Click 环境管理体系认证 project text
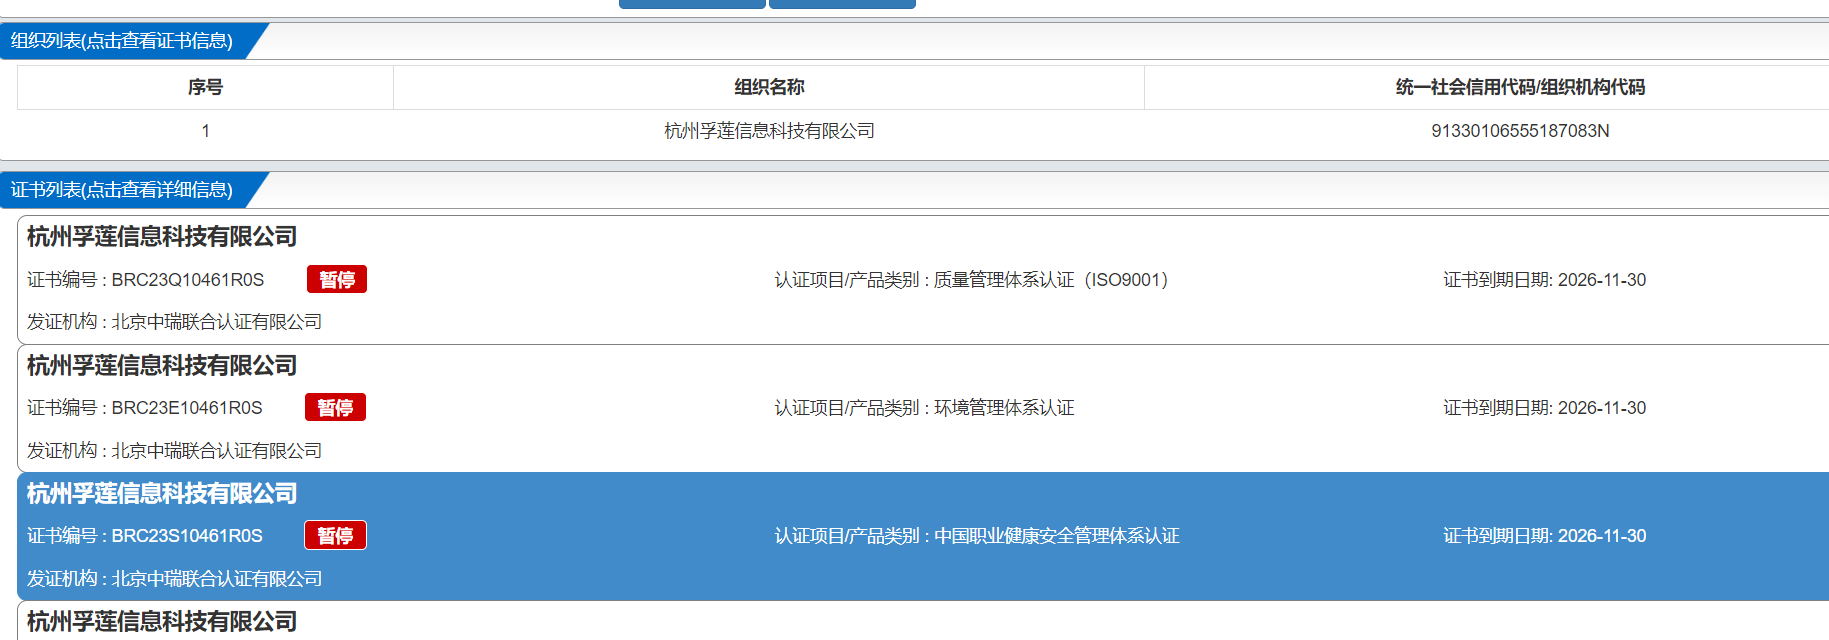This screenshot has height=640, width=1829. [1004, 408]
